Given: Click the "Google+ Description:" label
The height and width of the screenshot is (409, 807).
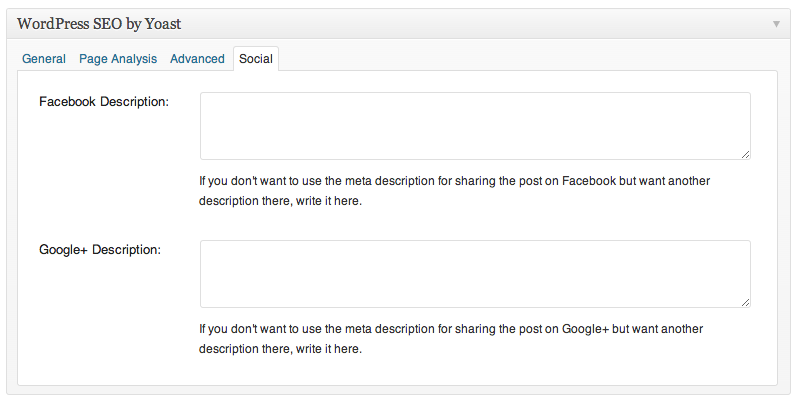Looking at the screenshot, I should click(x=99, y=249).
